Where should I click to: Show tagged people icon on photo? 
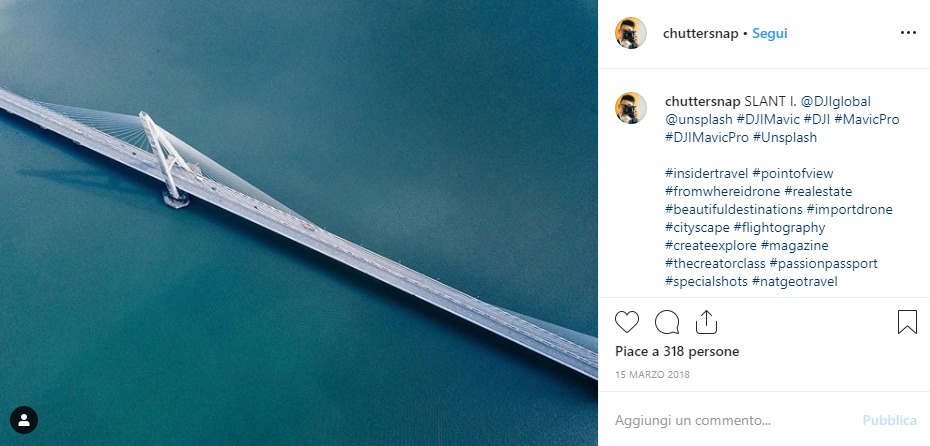click(x=24, y=420)
